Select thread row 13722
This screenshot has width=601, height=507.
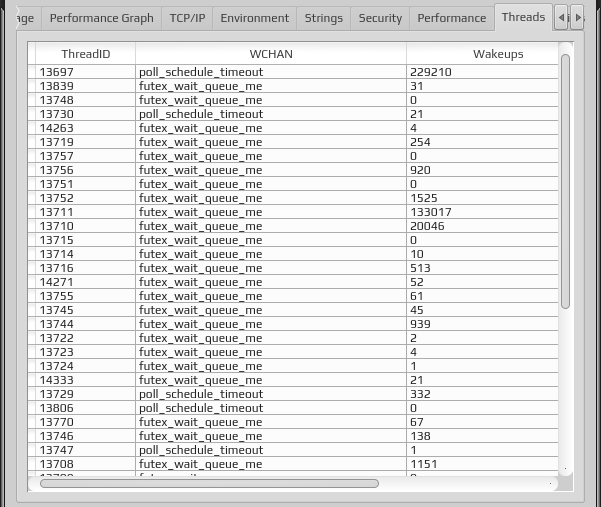[x=293, y=338]
